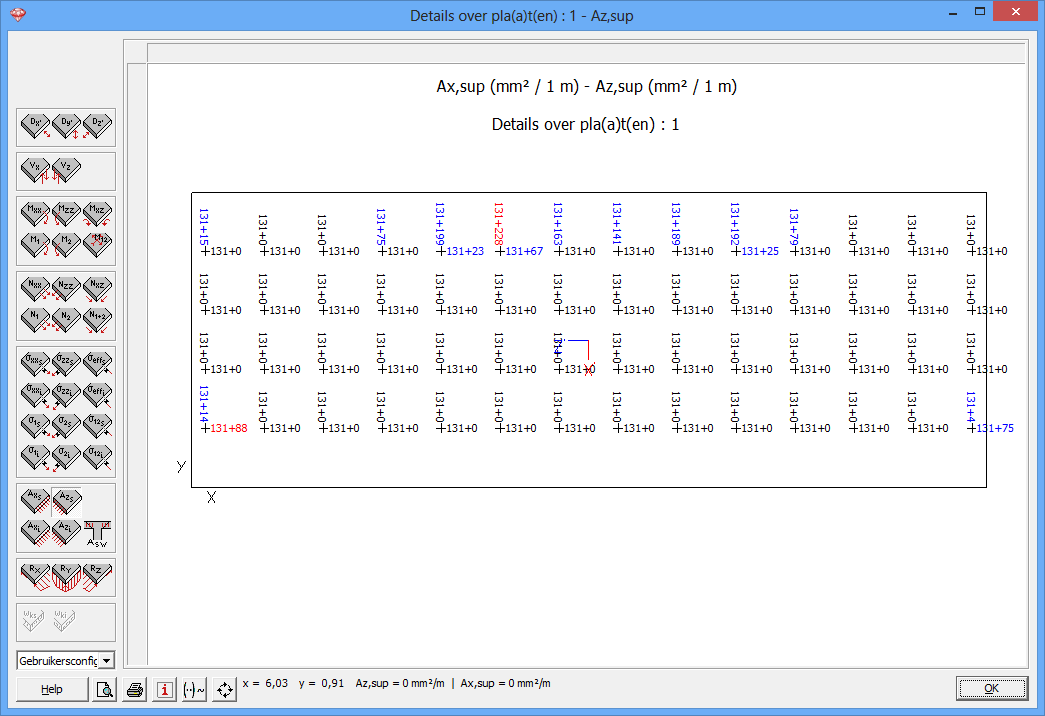Show the principal moment M1 icon
The width and height of the screenshot is (1045, 716).
[x=35, y=245]
